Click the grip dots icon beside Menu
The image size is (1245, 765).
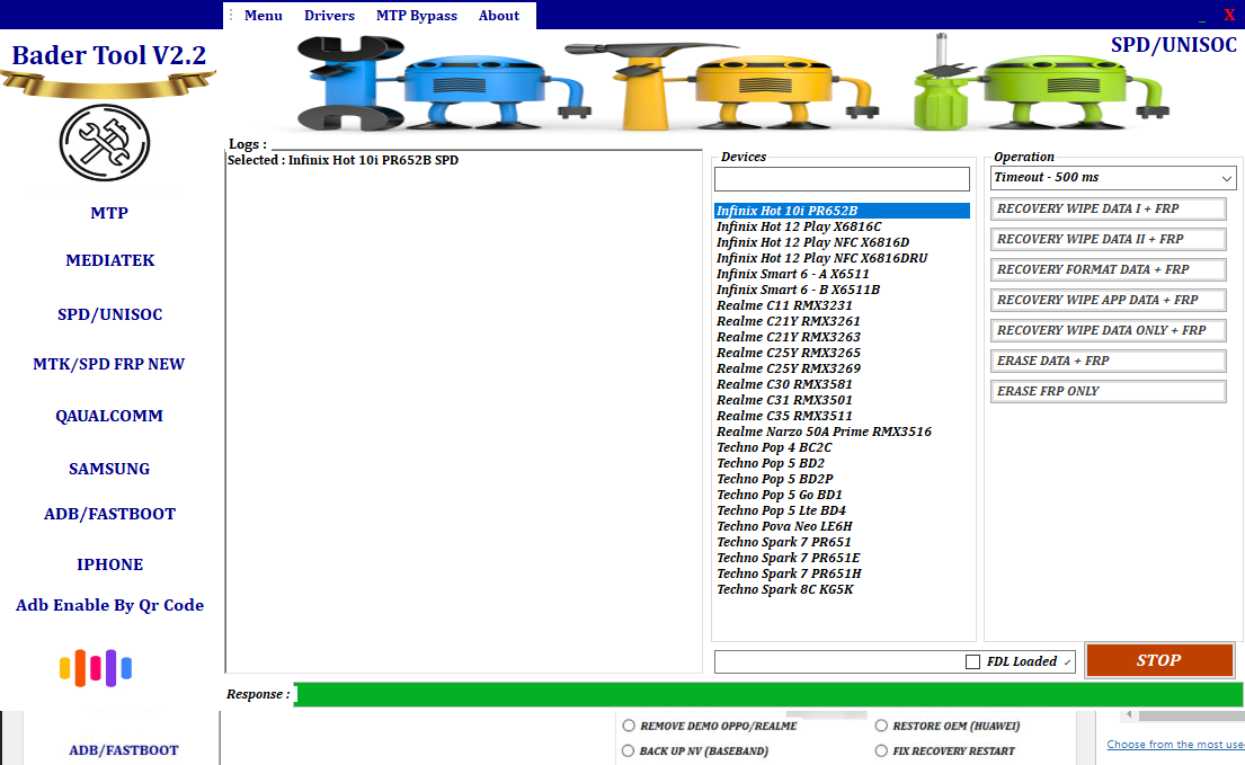[231, 15]
